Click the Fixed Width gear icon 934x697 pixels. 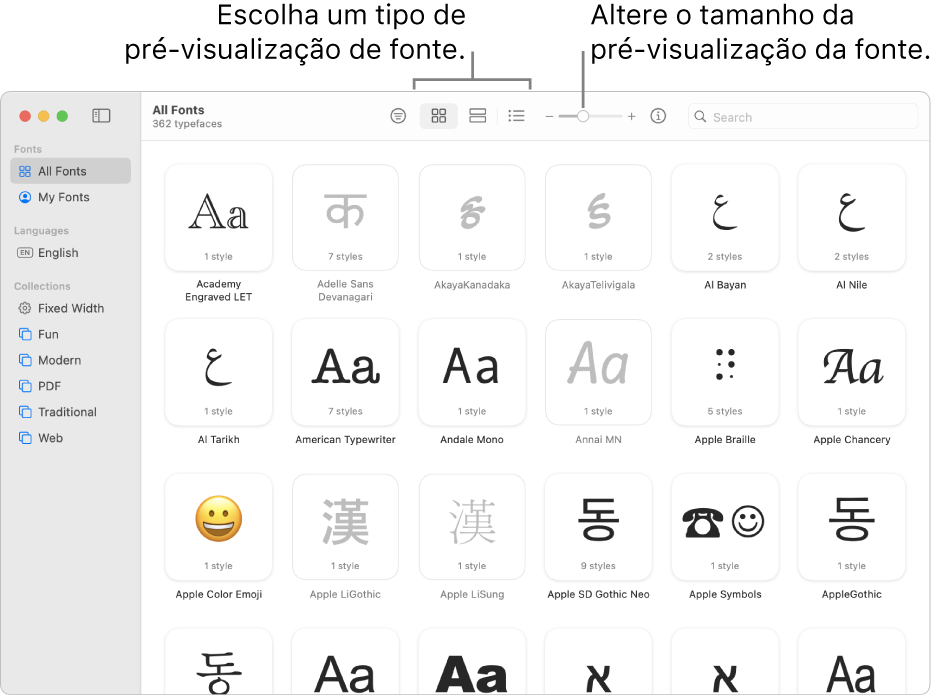pyautogui.click(x=24, y=309)
